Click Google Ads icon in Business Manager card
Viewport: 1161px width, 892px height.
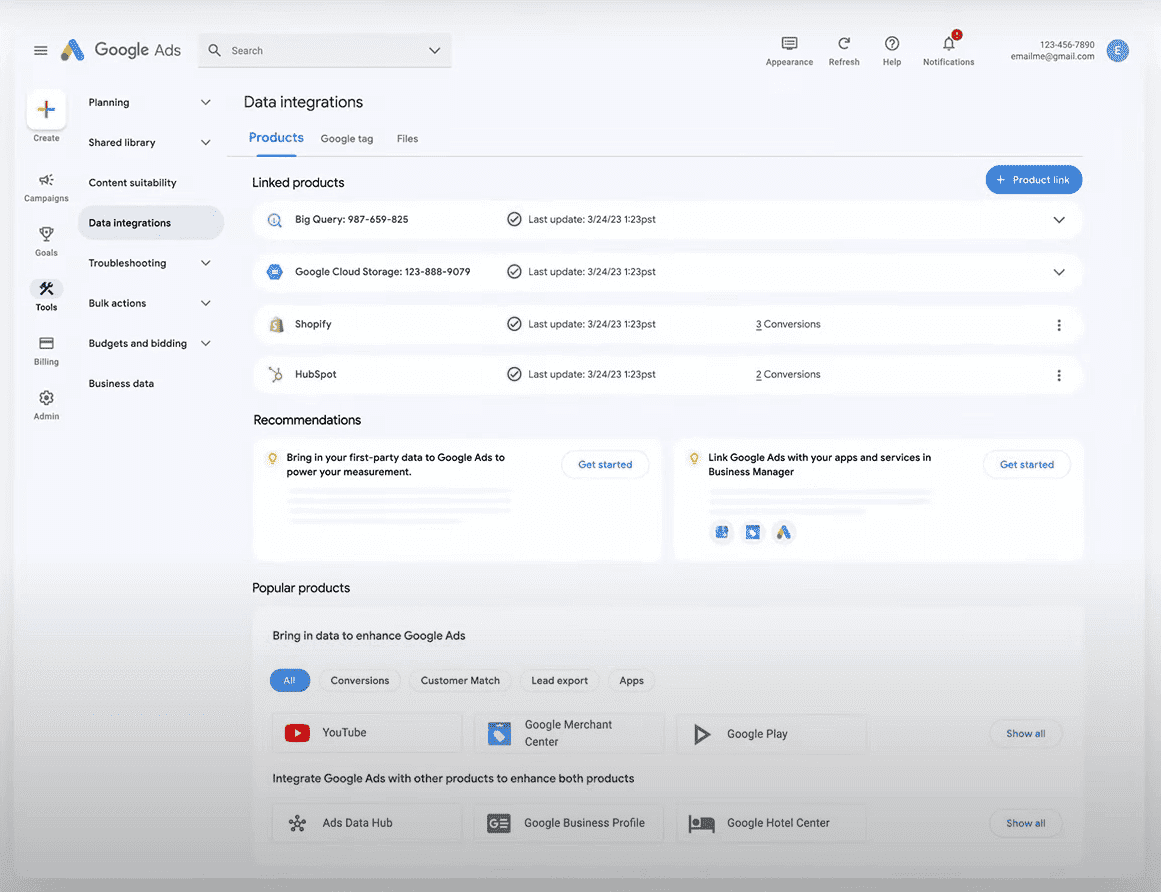tap(783, 532)
